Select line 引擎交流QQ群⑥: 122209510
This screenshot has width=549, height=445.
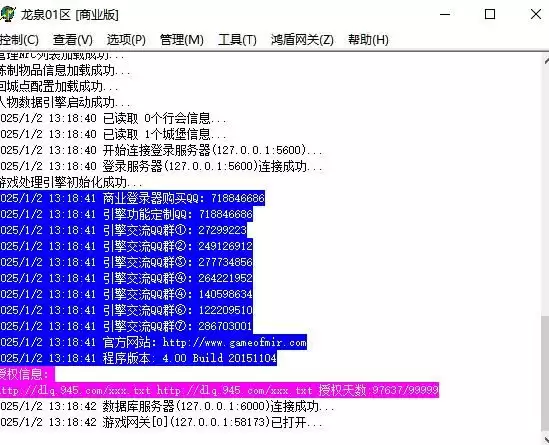coord(126,311)
